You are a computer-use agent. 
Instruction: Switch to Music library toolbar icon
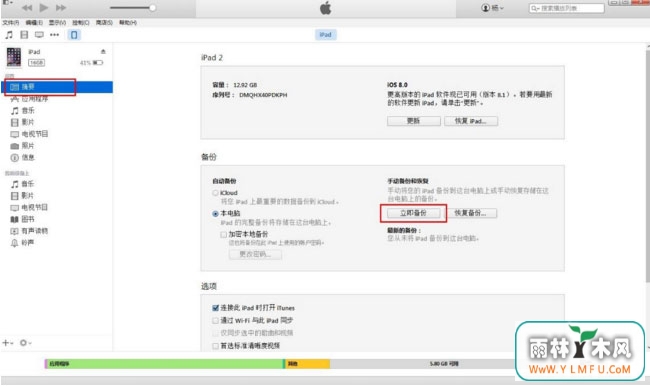coord(9,35)
